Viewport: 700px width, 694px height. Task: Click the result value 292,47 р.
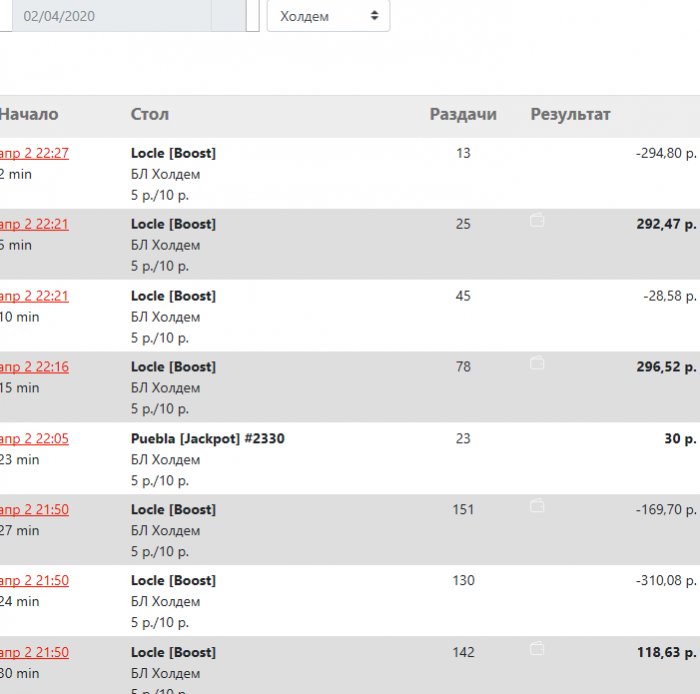[667, 224]
